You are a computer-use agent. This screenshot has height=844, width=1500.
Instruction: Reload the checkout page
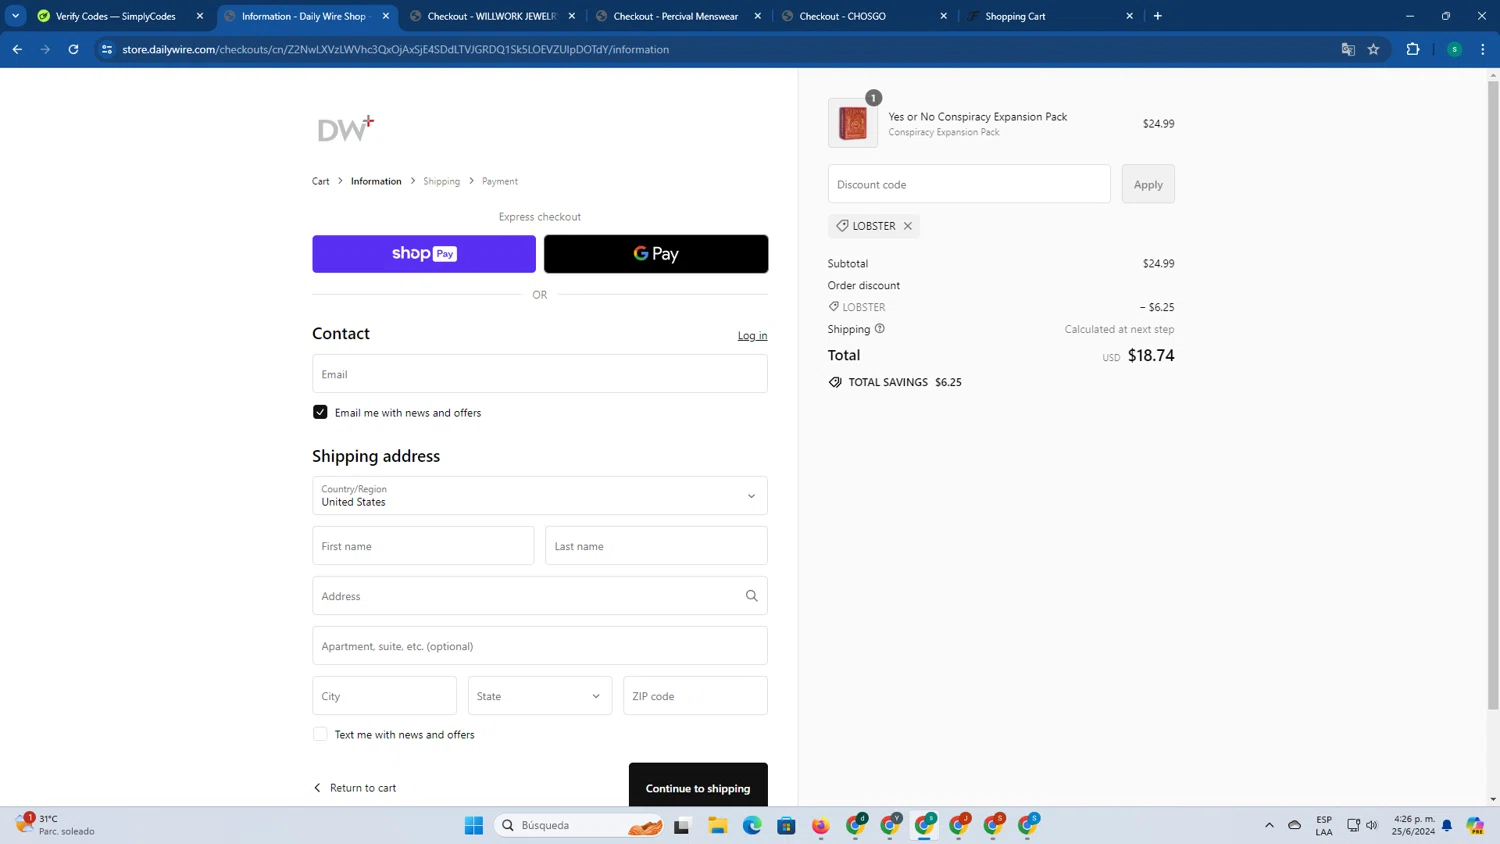(73, 49)
